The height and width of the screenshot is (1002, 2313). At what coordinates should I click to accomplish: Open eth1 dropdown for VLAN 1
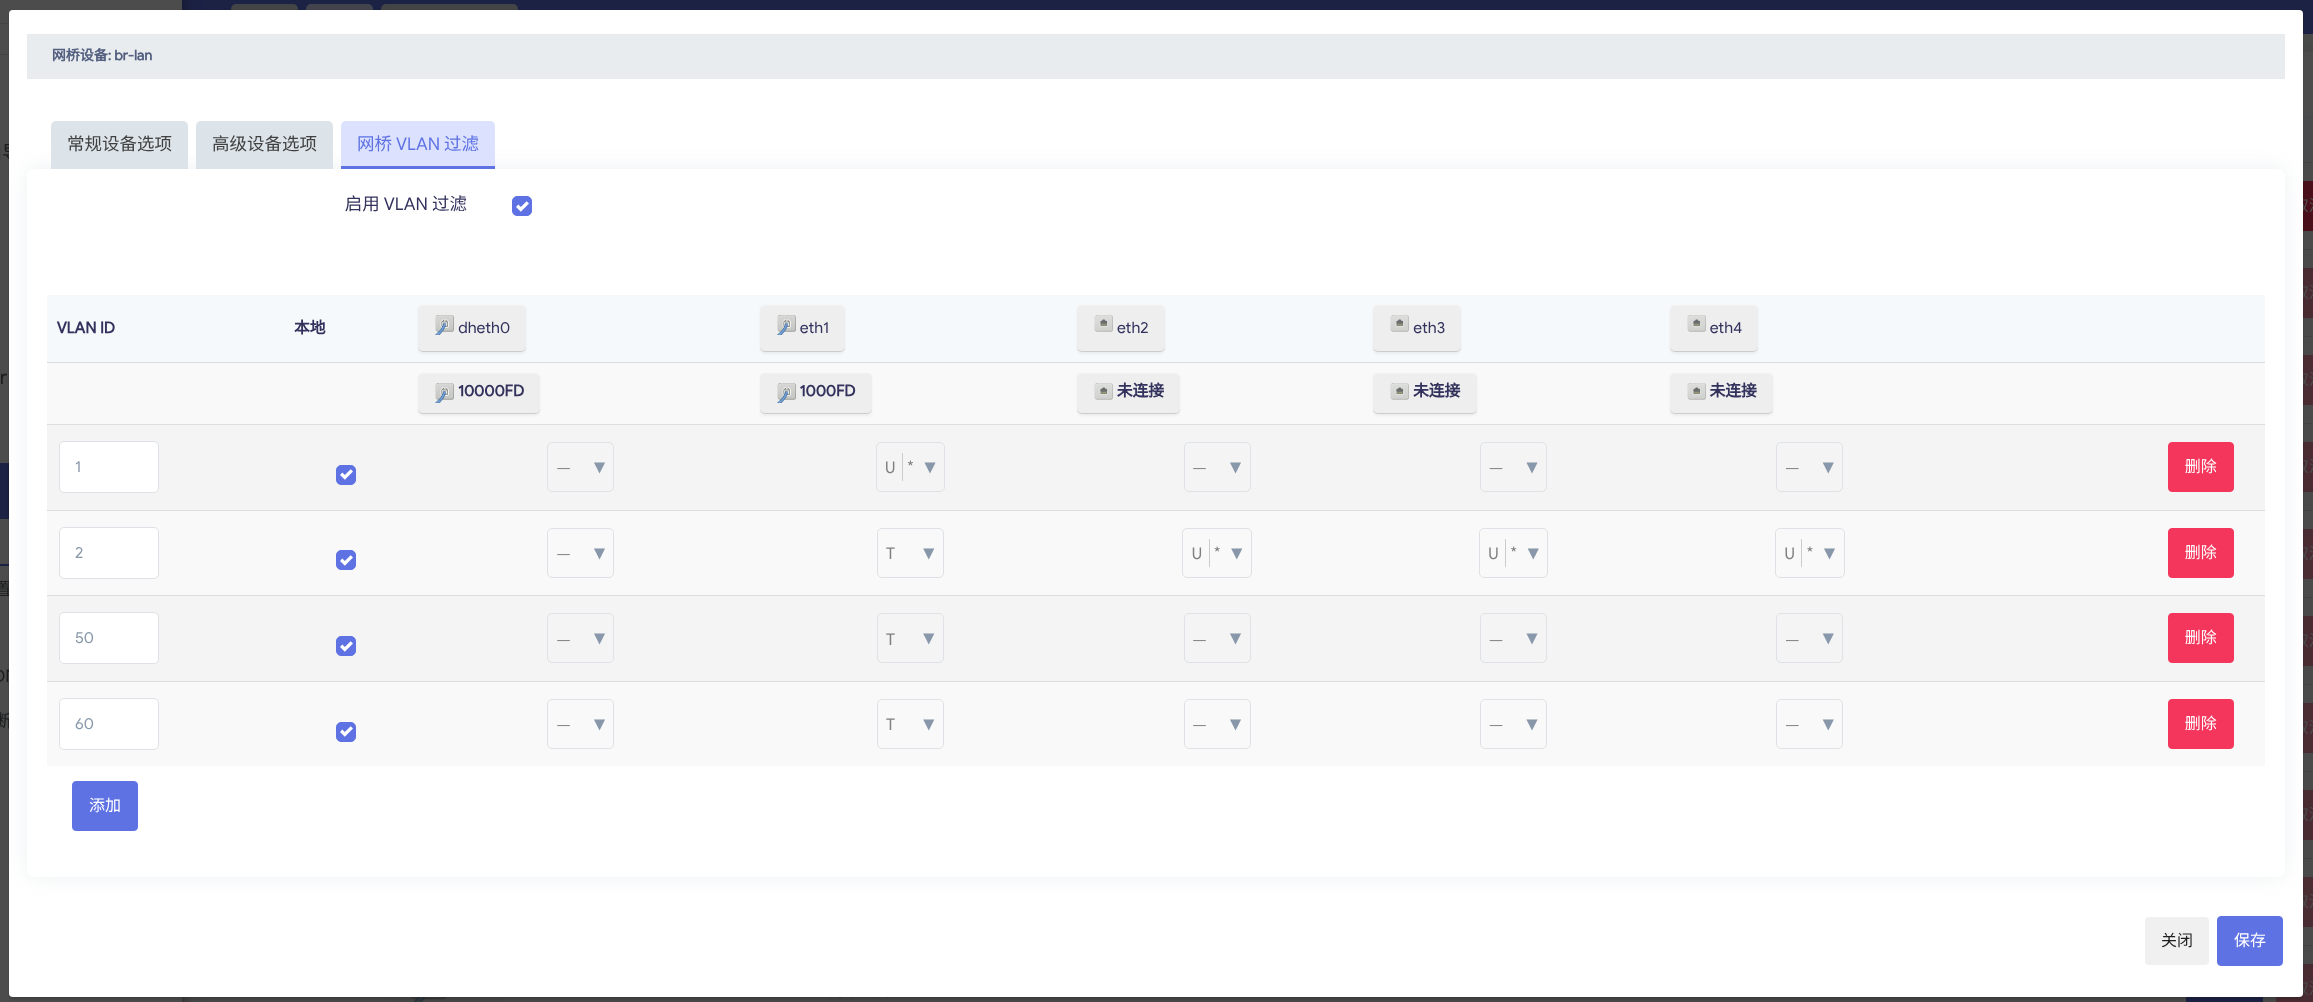click(910, 467)
